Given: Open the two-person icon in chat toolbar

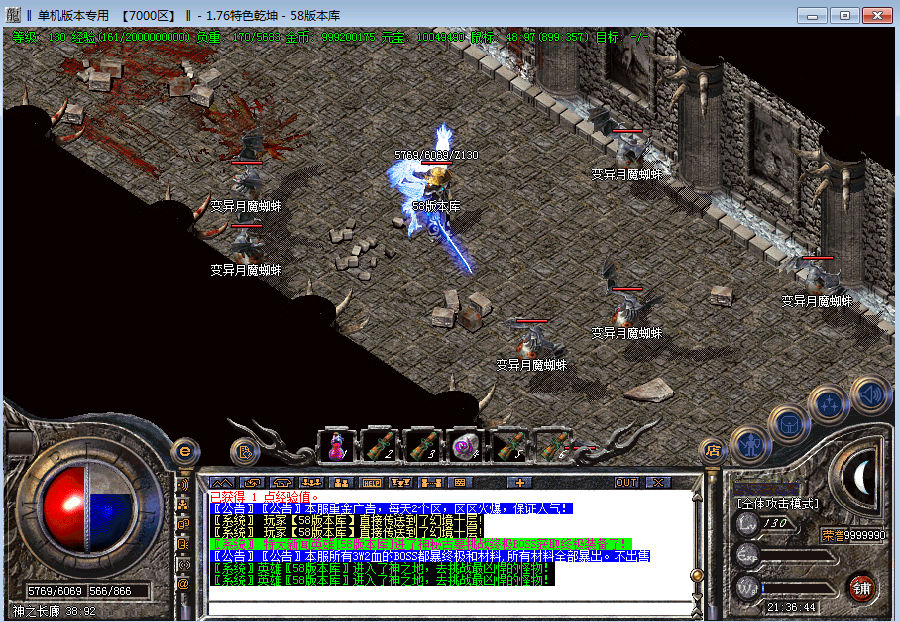Looking at the screenshot, I should [341, 483].
